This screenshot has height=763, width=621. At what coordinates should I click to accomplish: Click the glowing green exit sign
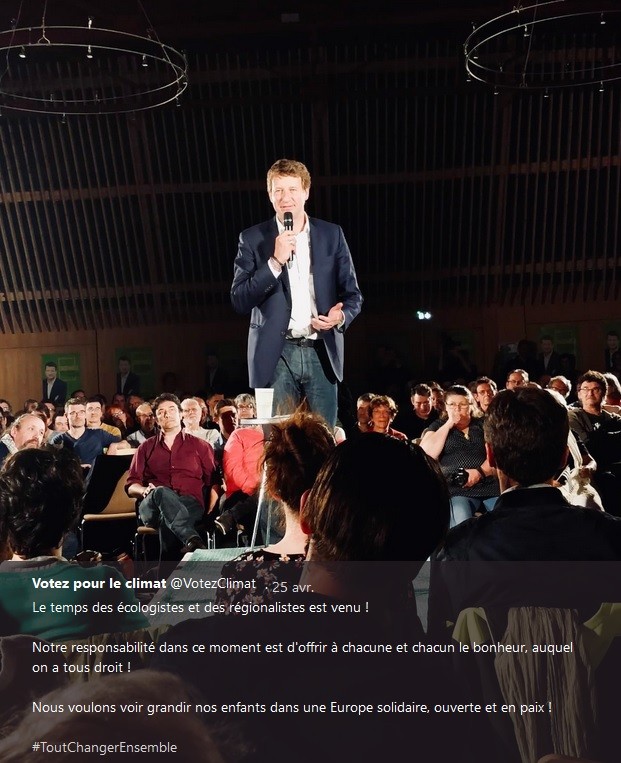(424, 315)
